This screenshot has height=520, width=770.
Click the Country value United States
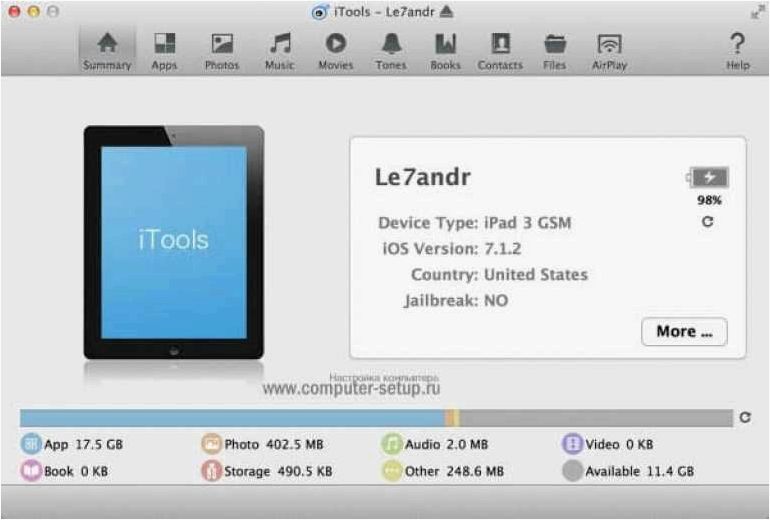coord(536,274)
